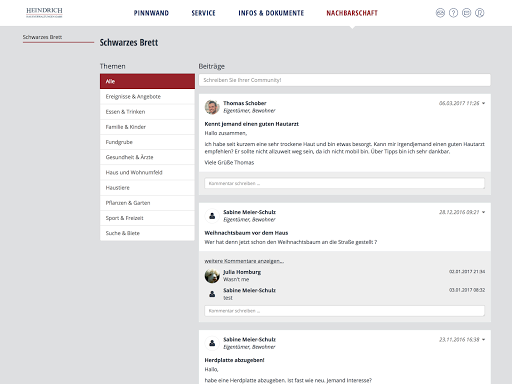Go to the Pinnwand menu

pyautogui.click(x=151, y=13)
